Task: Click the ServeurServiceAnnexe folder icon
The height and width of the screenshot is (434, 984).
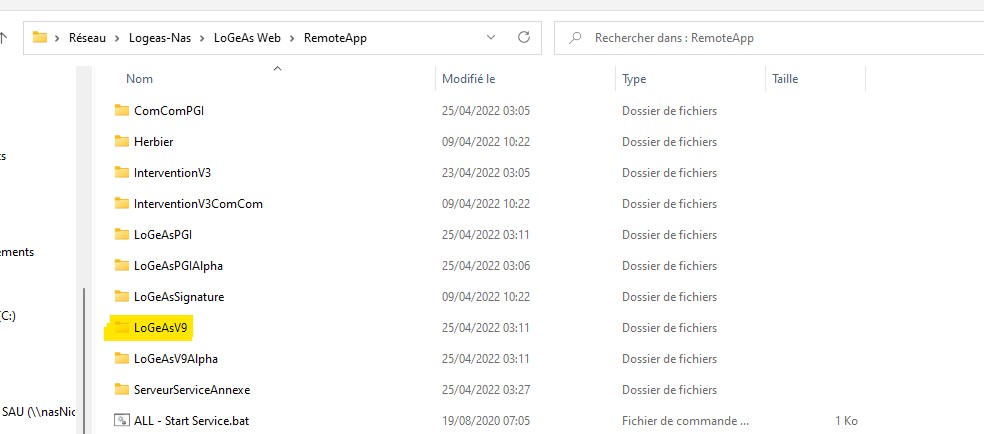Action: click(122, 389)
